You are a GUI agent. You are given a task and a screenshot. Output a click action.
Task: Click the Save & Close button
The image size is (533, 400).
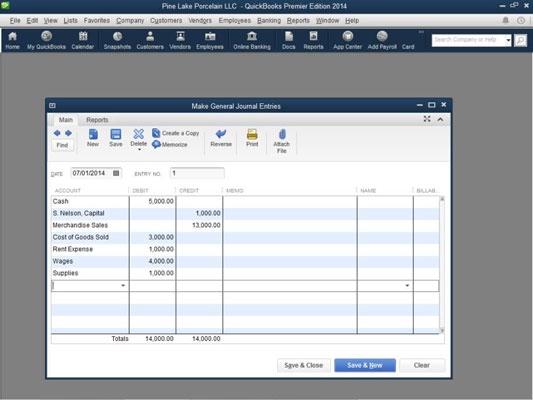[x=304, y=365]
